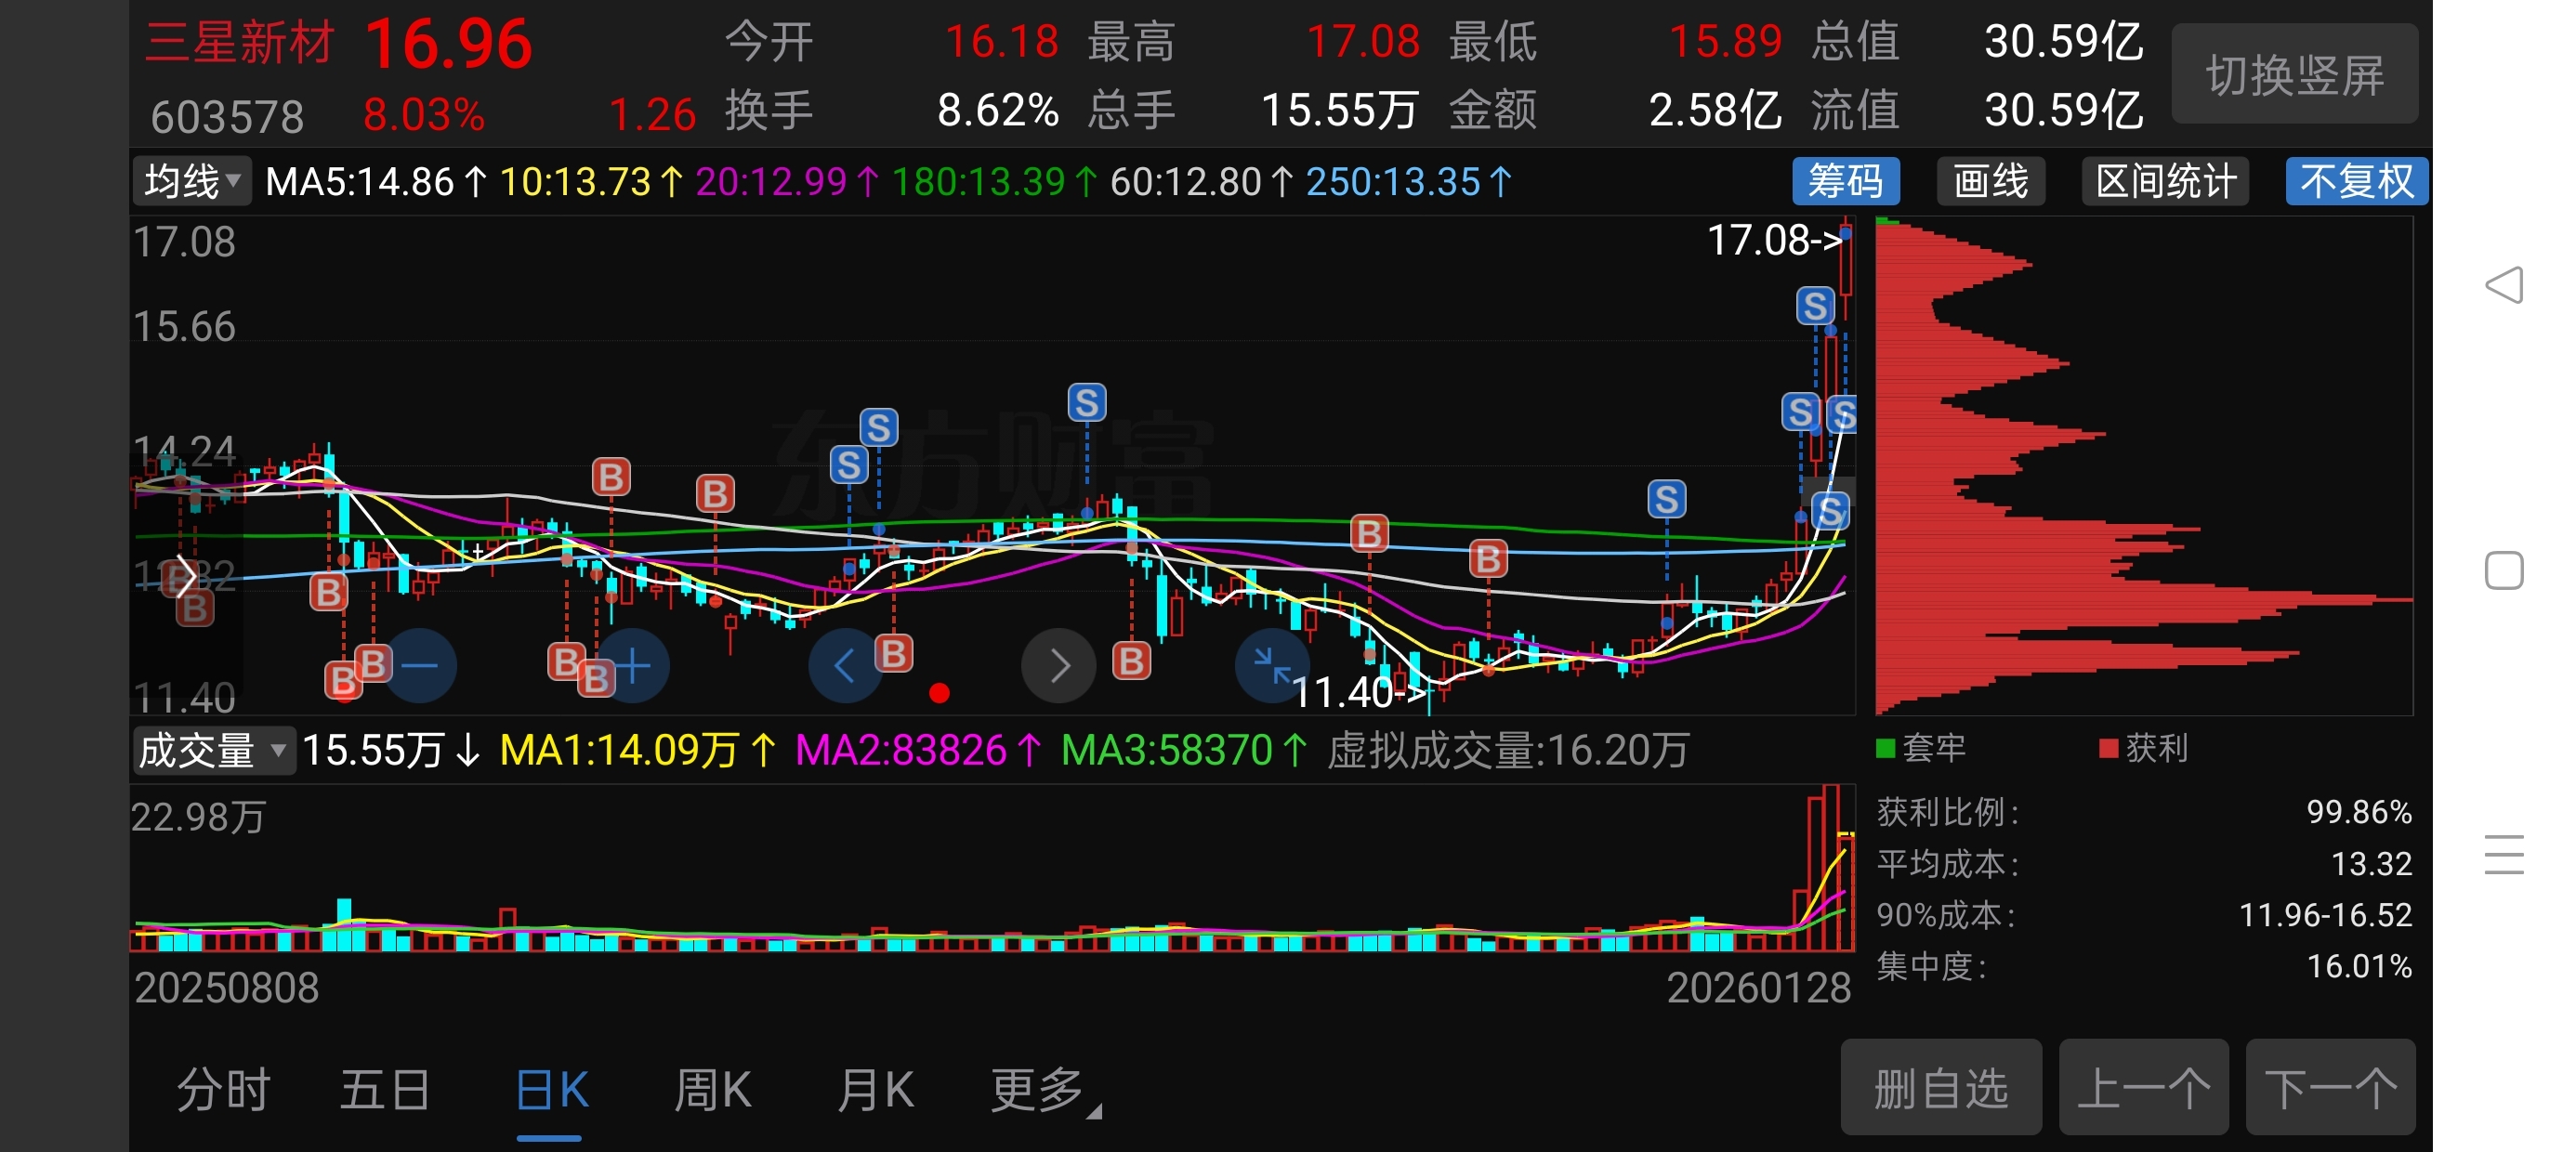Tap the Android home square icon
Image resolution: width=2576 pixels, height=1152 pixels.
tap(2504, 571)
